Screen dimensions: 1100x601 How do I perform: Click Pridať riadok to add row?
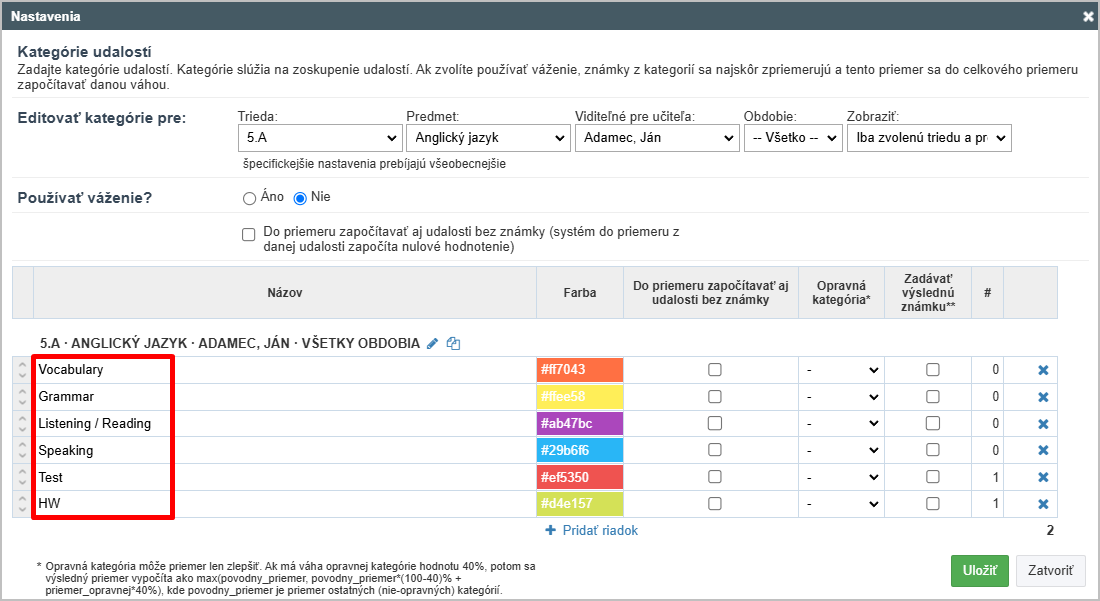coord(592,531)
